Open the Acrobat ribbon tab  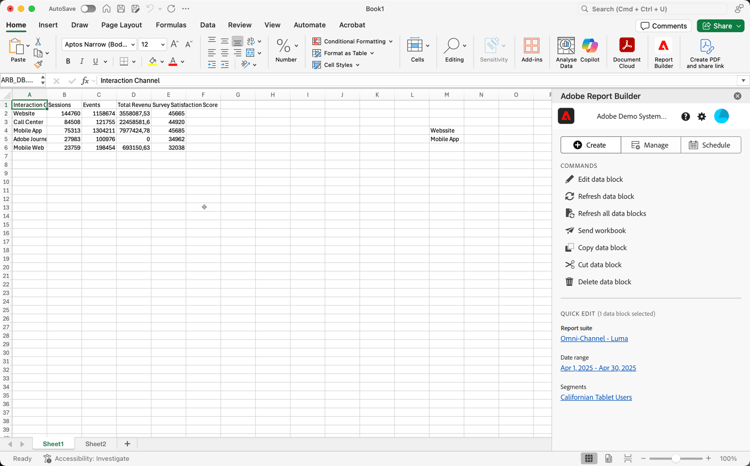click(x=352, y=25)
